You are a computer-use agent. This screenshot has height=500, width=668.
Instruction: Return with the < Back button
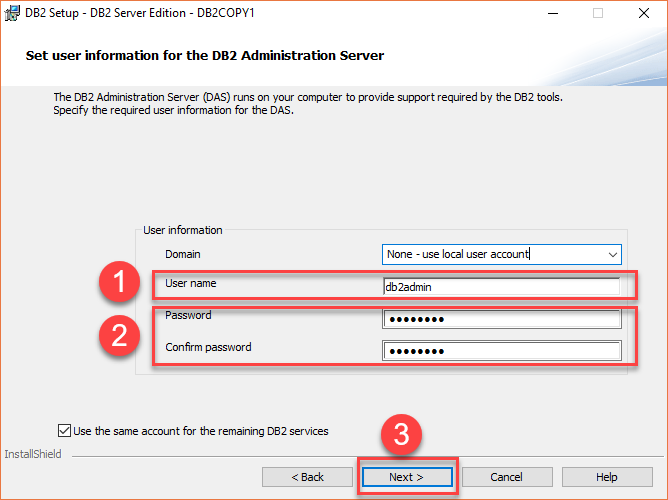coord(307,477)
